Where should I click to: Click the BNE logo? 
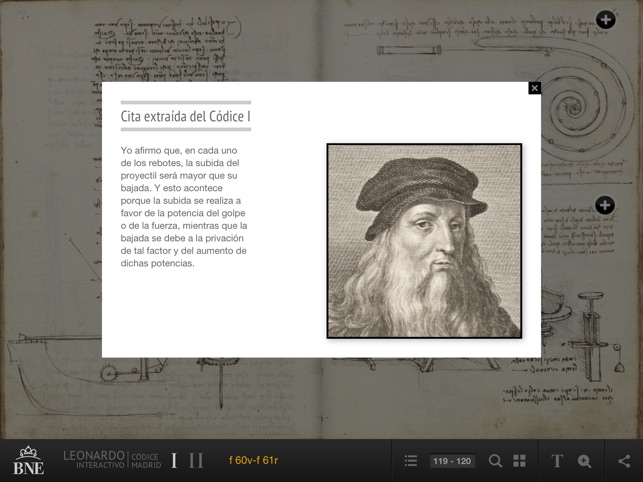pos(28,460)
